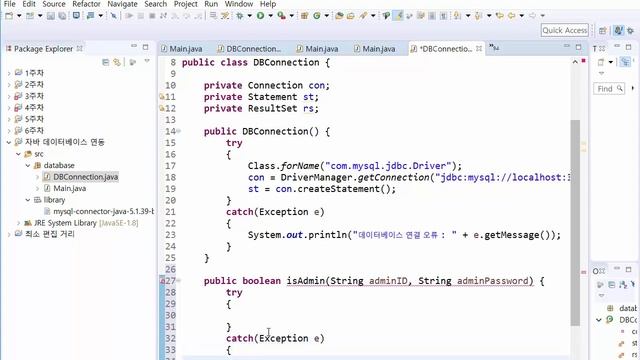Collapse the database package node
This screenshot has width=640, height=360.
(x=28, y=165)
